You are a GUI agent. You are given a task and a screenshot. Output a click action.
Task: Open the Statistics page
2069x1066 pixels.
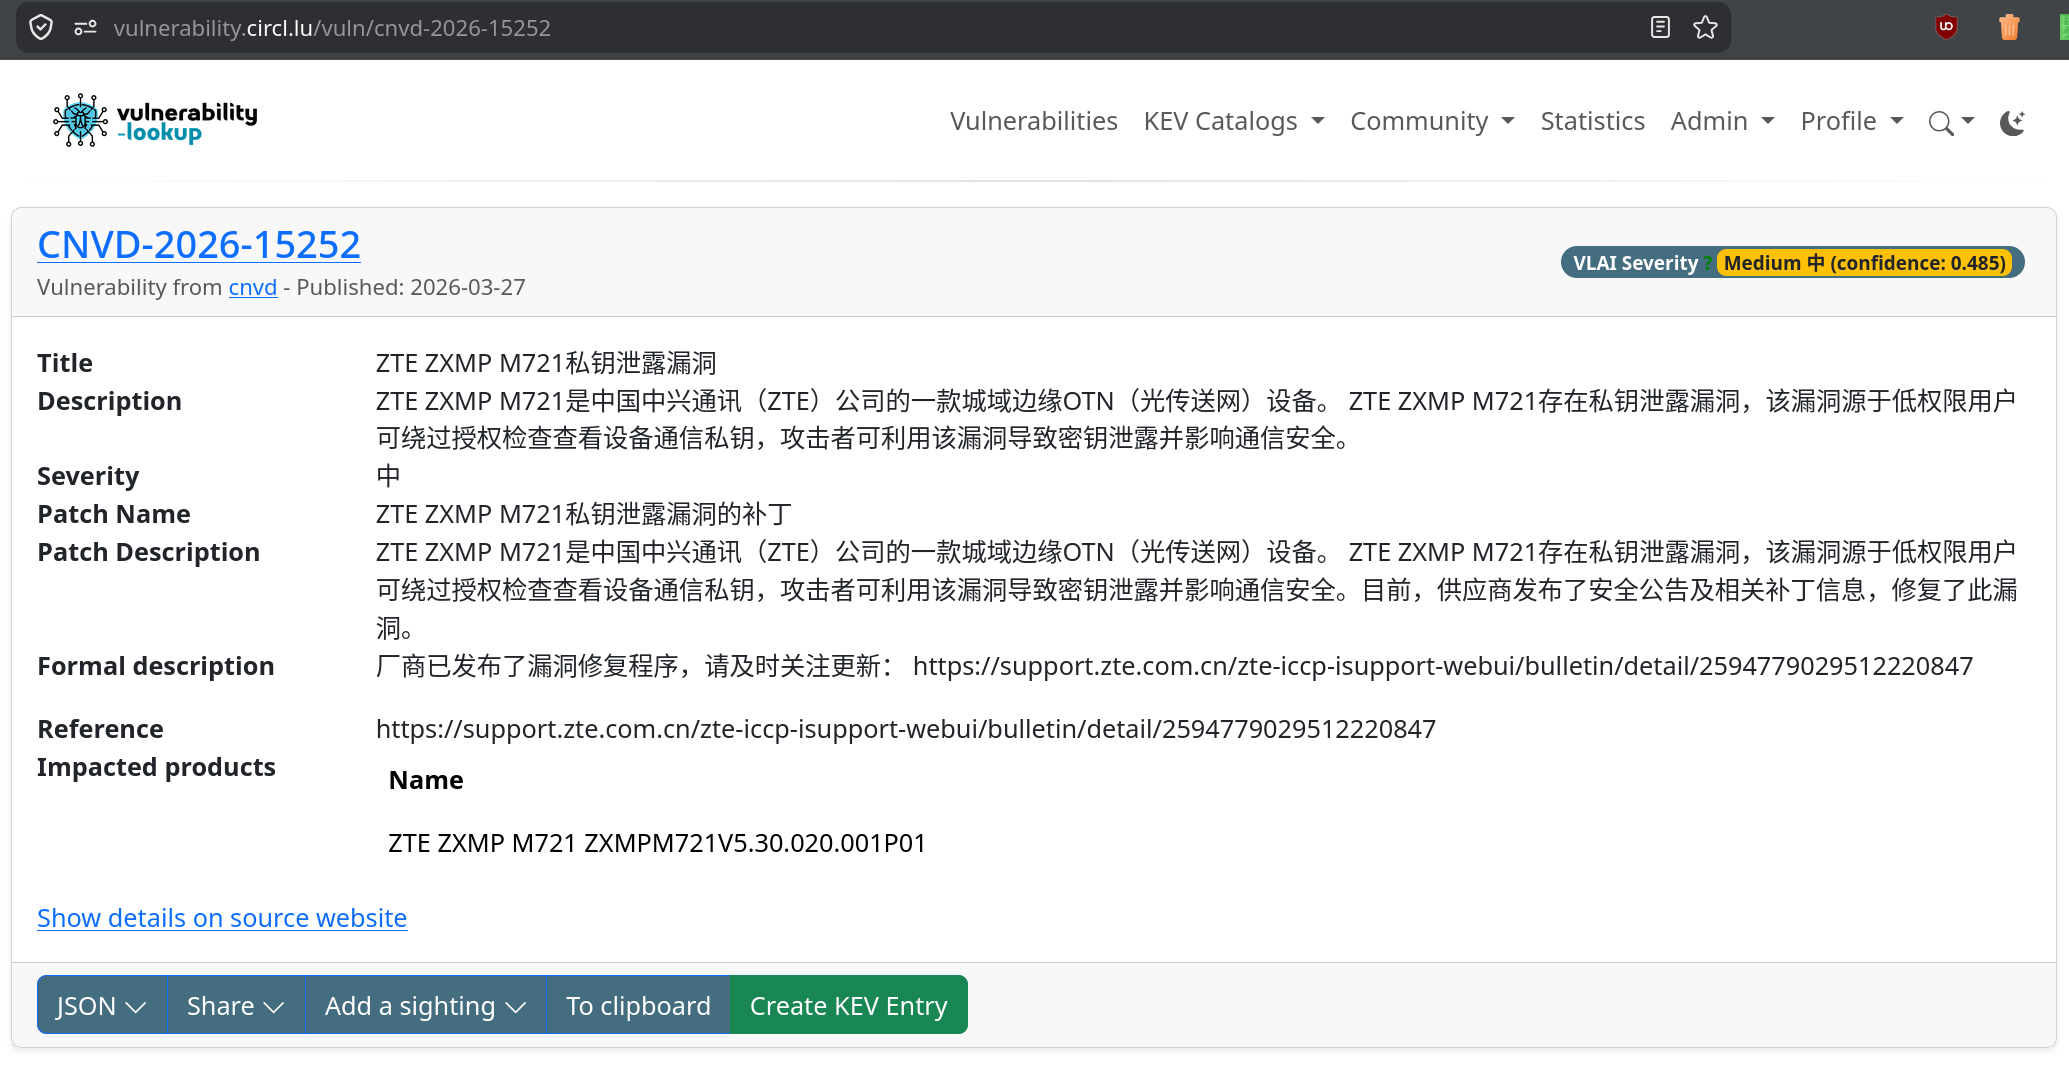point(1592,121)
